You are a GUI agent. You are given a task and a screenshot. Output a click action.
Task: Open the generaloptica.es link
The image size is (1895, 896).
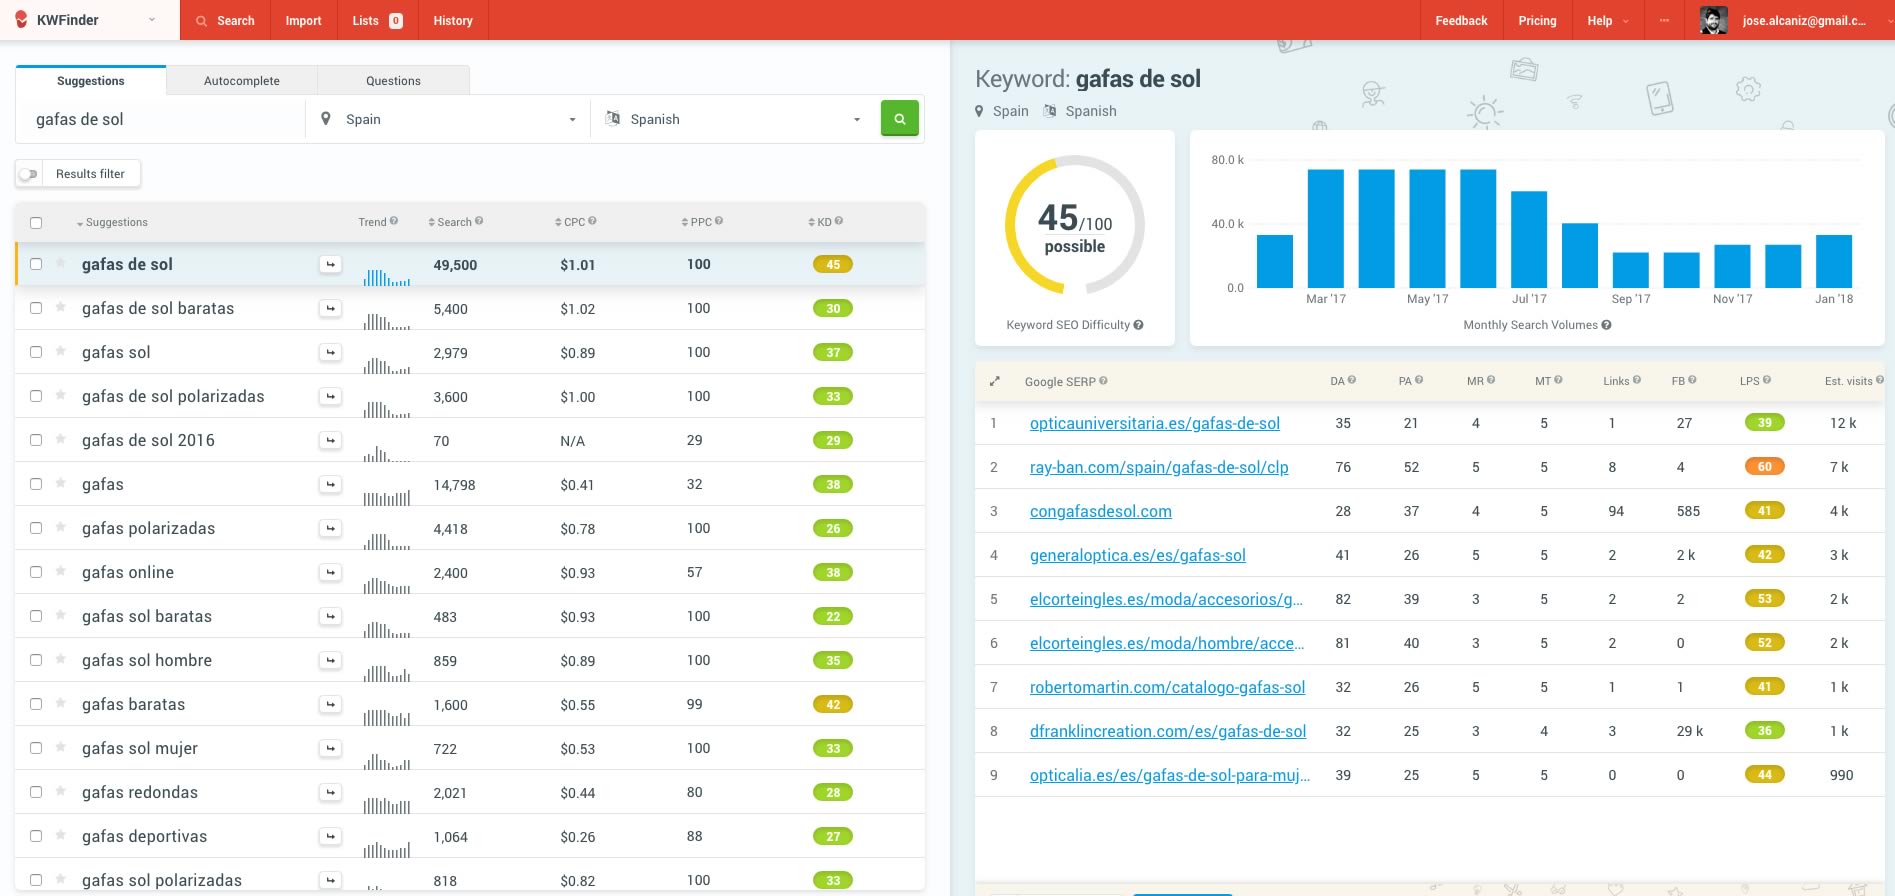[x=1138, y=555]
